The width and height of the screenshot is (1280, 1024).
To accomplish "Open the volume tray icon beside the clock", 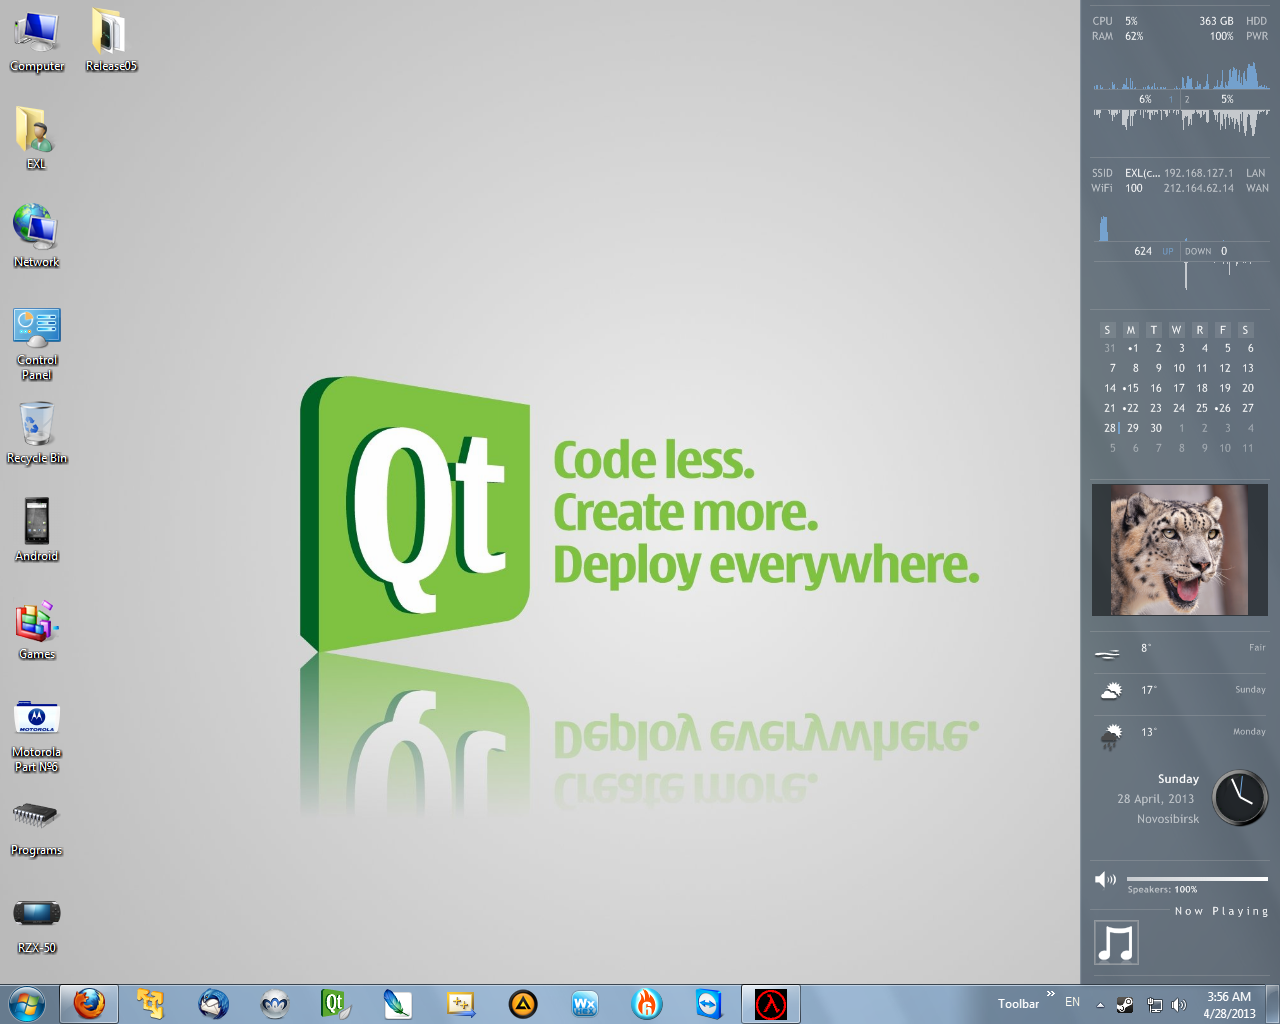I will (x=1179, y=1005).
